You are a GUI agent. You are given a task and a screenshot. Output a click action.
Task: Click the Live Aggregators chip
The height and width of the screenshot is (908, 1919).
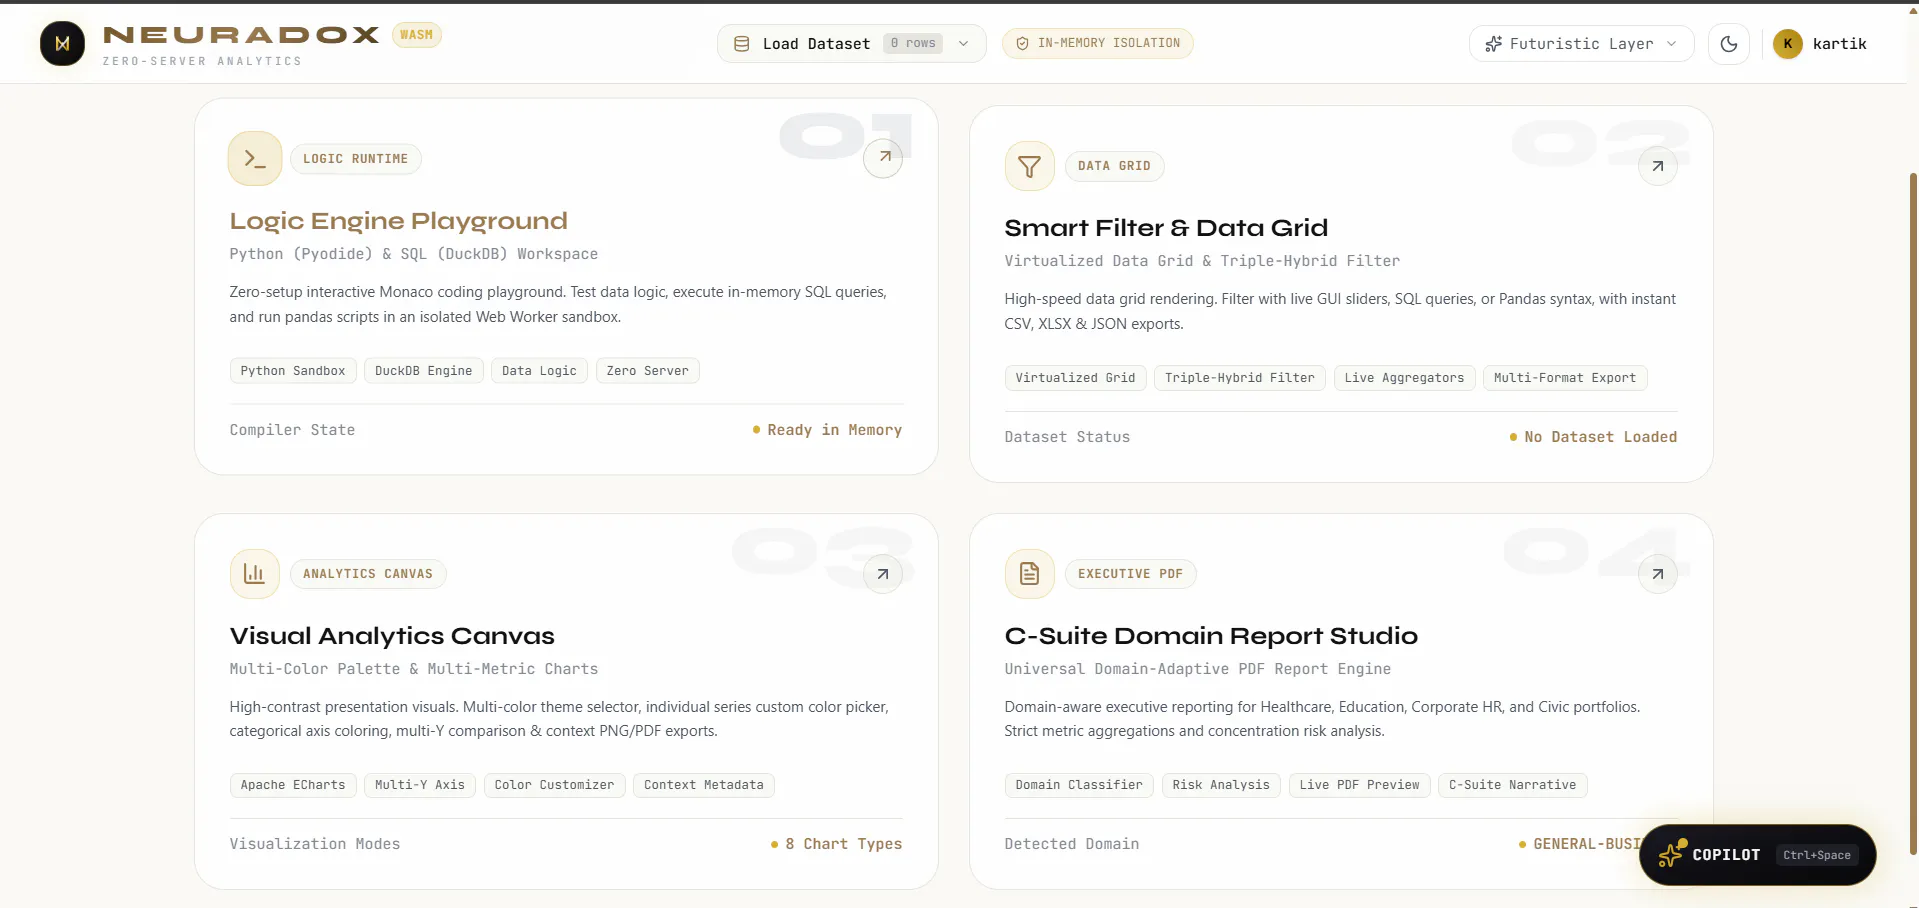1404,378
